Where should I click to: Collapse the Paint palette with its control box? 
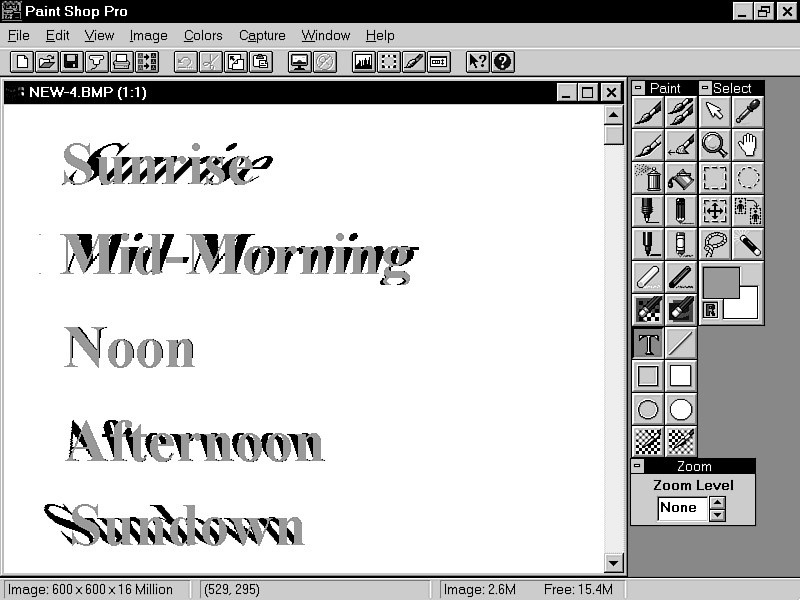click(x=638, y=88)
